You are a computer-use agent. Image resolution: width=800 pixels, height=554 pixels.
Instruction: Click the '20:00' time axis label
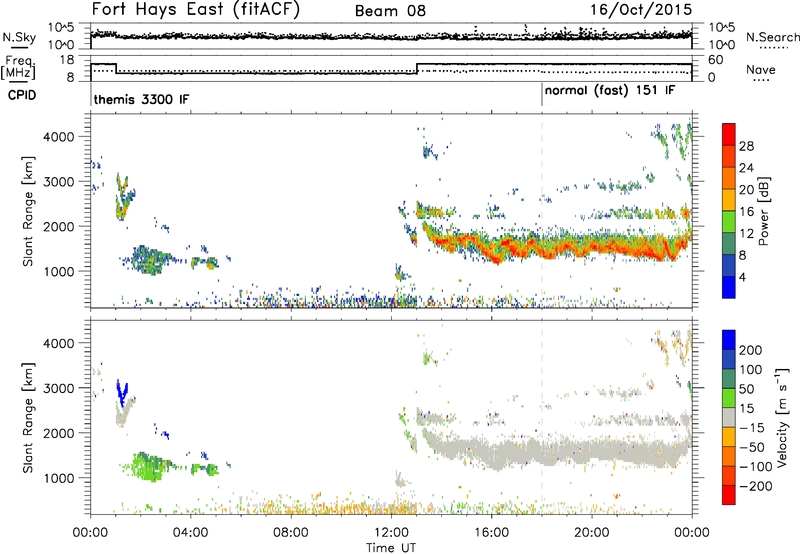(591, 533)
